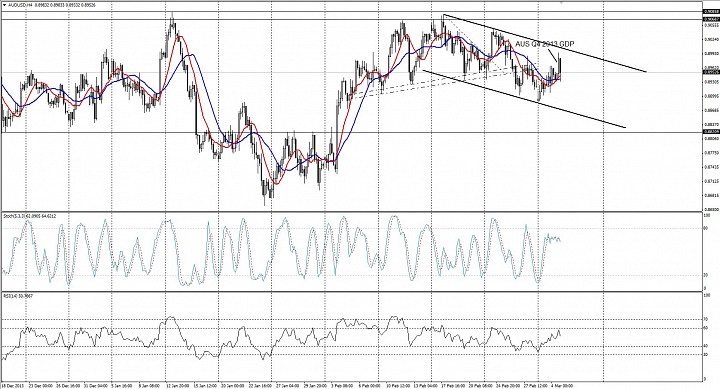Click the RSI(14) indicator label
The height and width of the screenshot is (389, 720).
tap(10, 296)
